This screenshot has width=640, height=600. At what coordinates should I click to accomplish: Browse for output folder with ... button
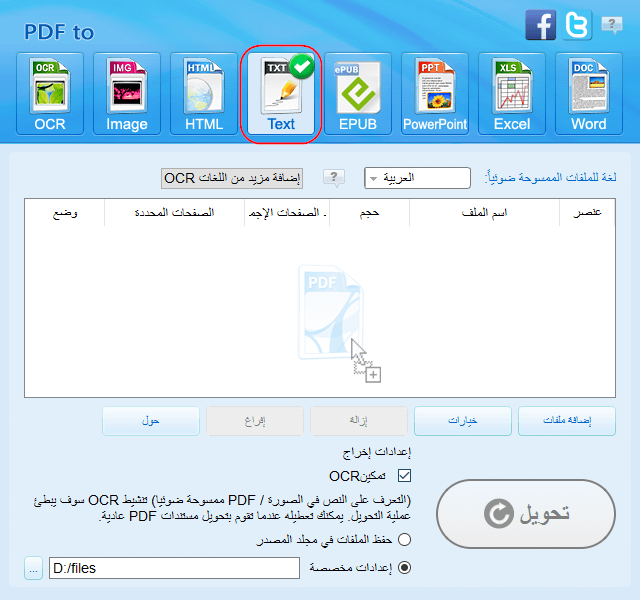[x=33, y=568]
